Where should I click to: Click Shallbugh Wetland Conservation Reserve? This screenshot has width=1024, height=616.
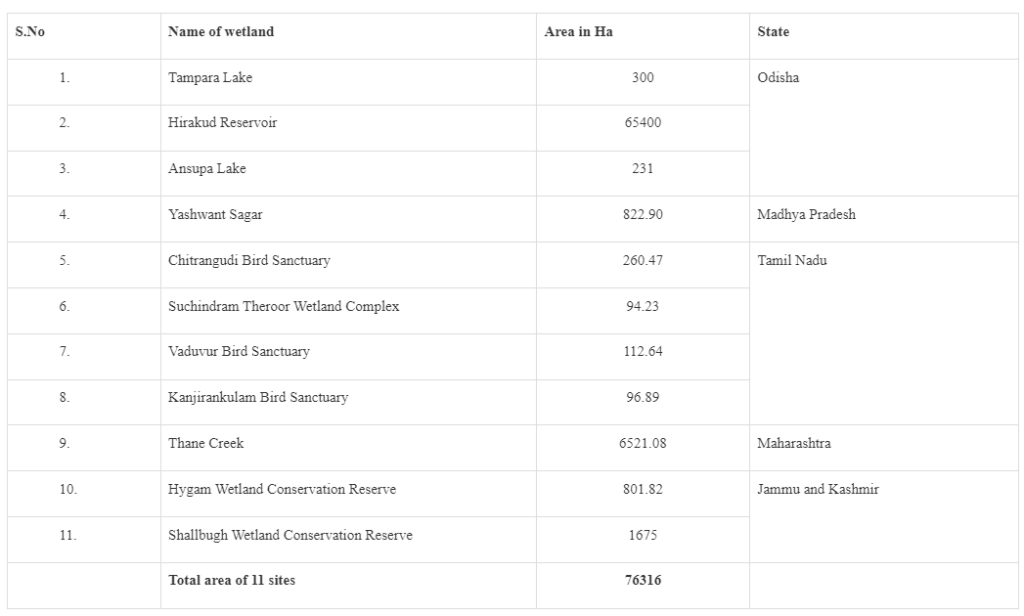(290, 535)
